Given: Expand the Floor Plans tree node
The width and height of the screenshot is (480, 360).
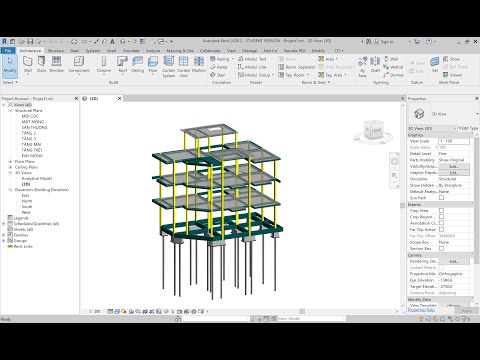Looking at the screenshot, I should pyautogui.click(x=10, y=161).
